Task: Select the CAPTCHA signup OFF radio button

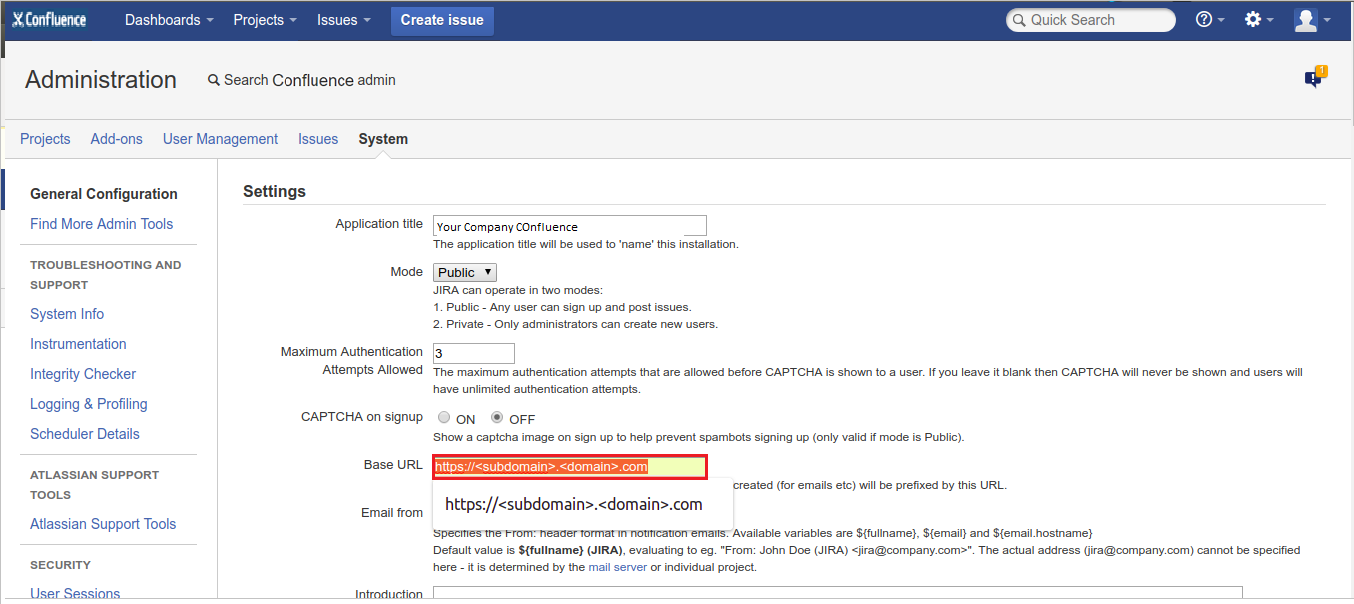Action: point(496,417)
